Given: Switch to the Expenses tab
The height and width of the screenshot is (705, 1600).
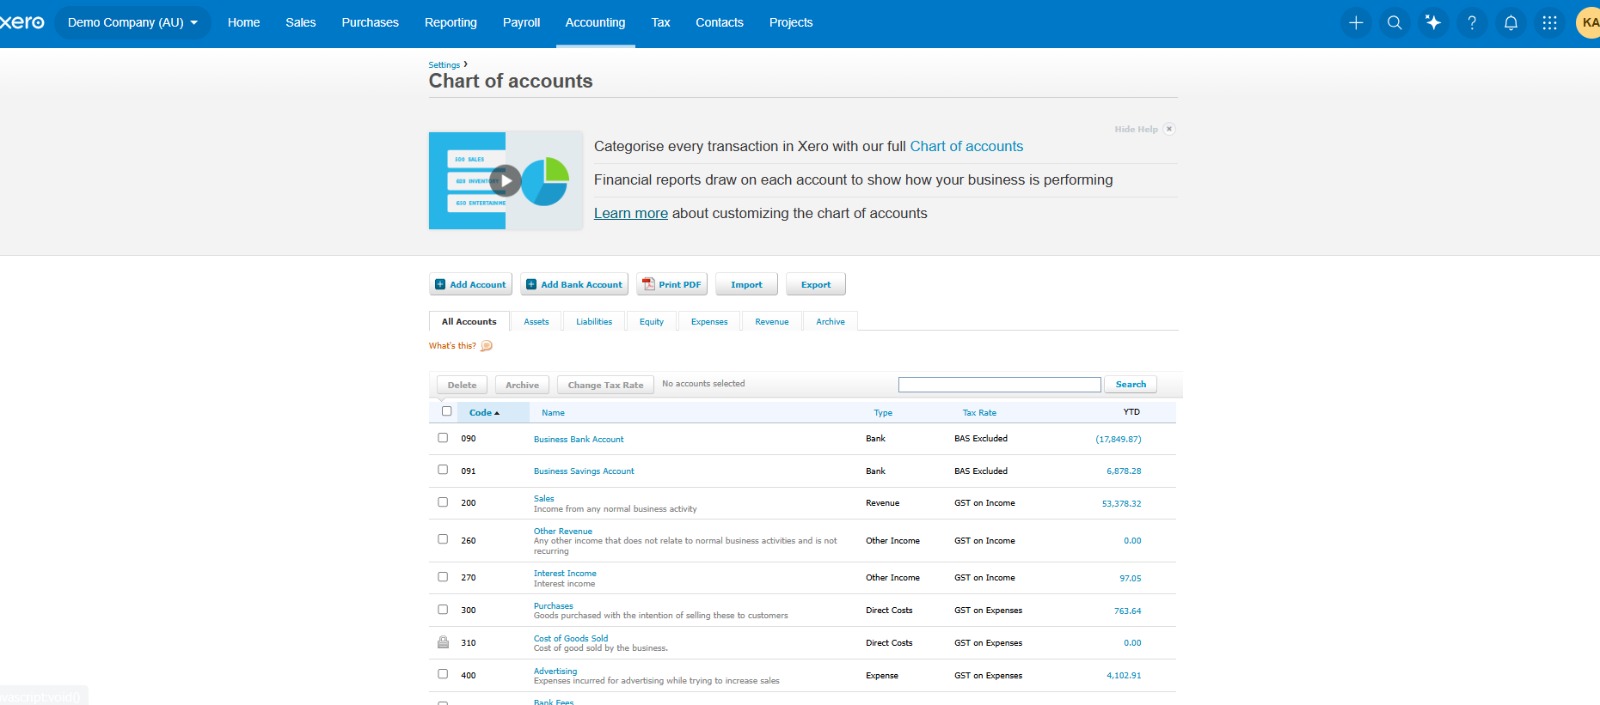Looking at the screenshot, I should pos(709,322).
